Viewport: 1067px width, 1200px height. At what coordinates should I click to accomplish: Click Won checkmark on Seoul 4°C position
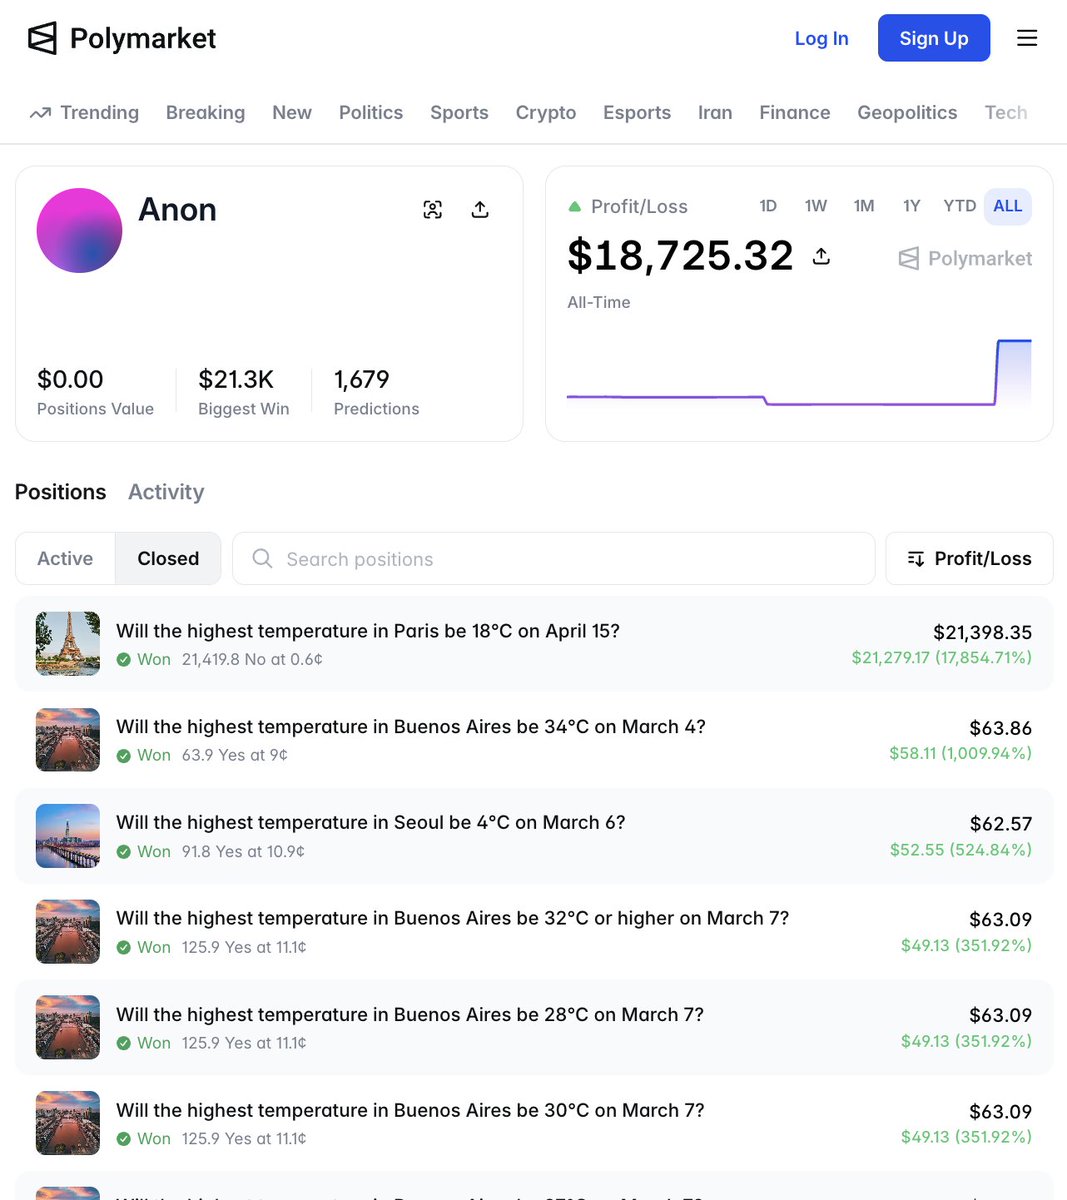click(124, 852)
